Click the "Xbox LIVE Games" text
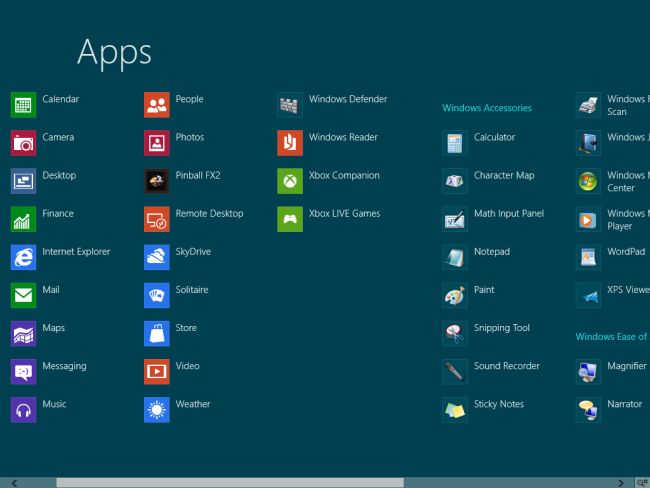Image resolution: width=650 pixels, height=488 pixels. click(x=344, y=214)
